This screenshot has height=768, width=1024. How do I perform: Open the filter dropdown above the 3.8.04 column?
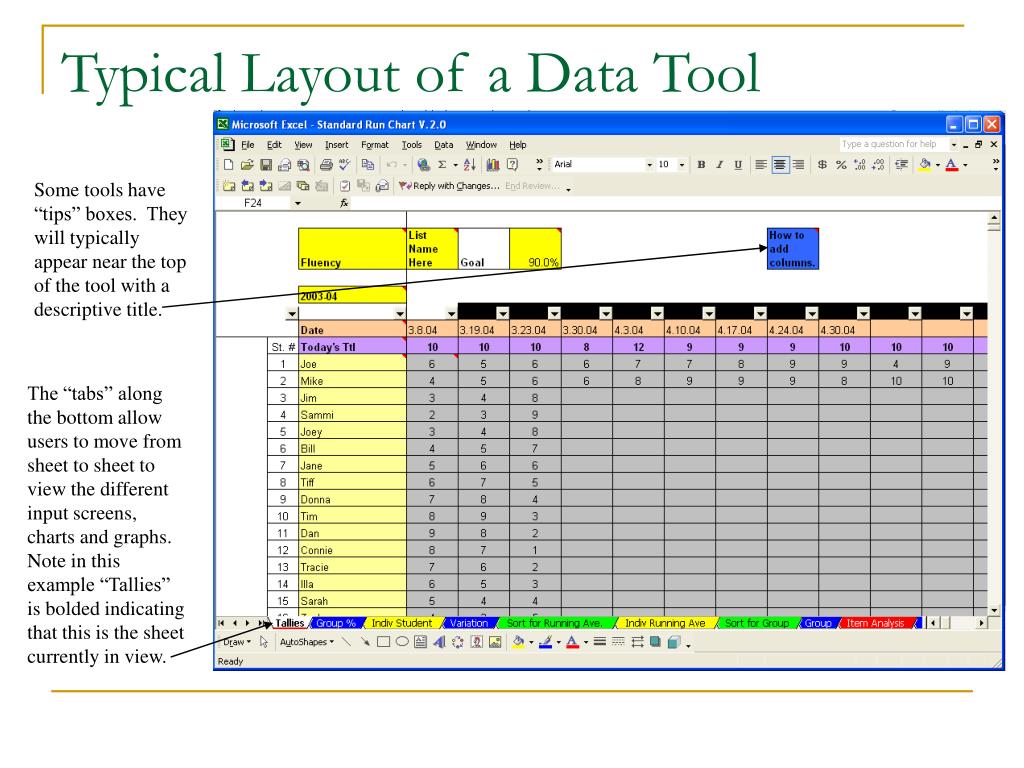(451, 313)
